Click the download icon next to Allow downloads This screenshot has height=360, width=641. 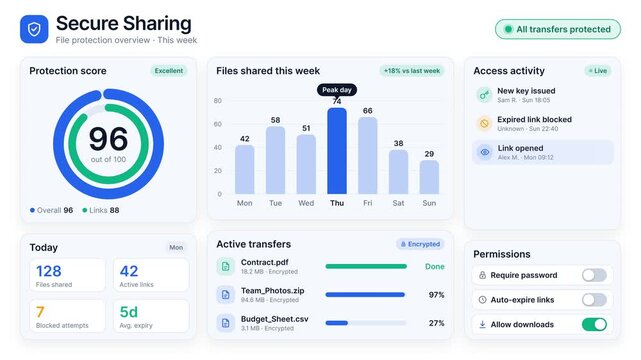tap(482, 324)
